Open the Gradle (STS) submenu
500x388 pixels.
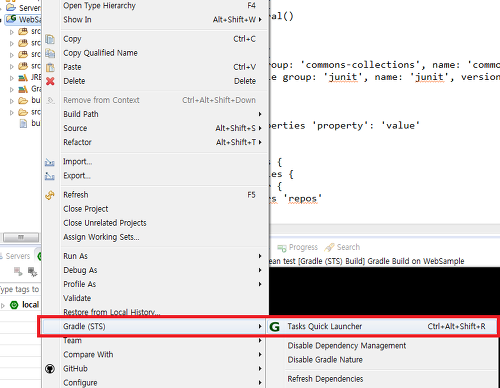pyautogui.click(x=154, y=326)
